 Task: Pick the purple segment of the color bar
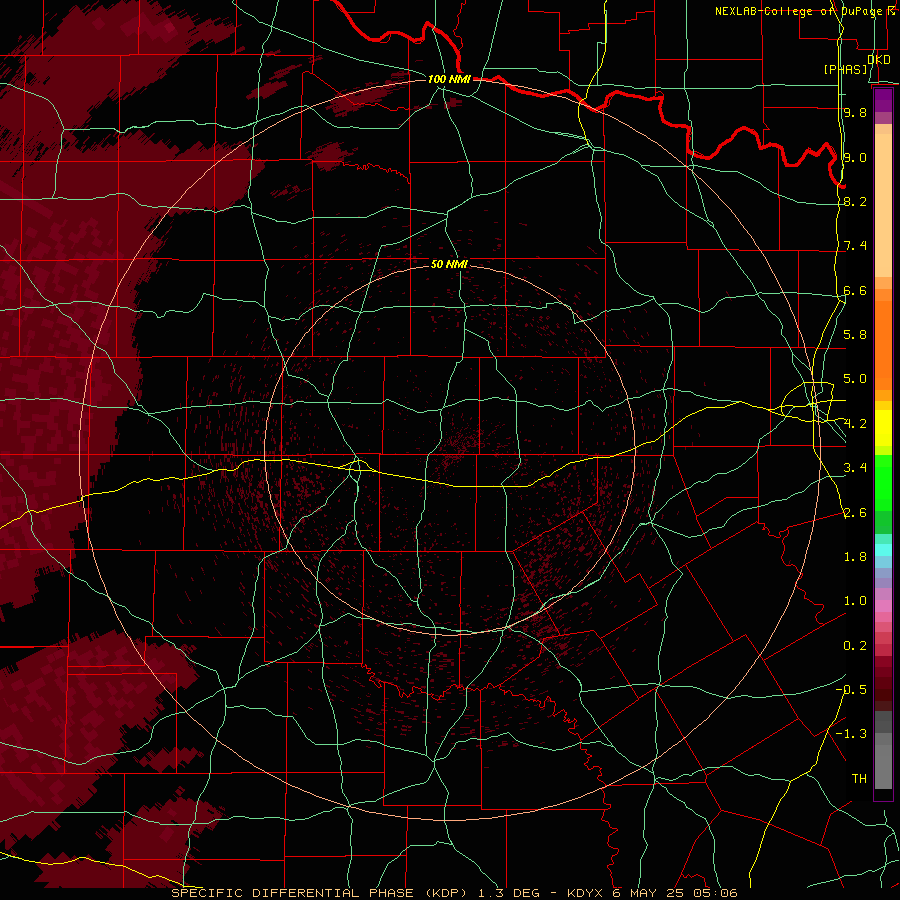click(x=883, y=100)
